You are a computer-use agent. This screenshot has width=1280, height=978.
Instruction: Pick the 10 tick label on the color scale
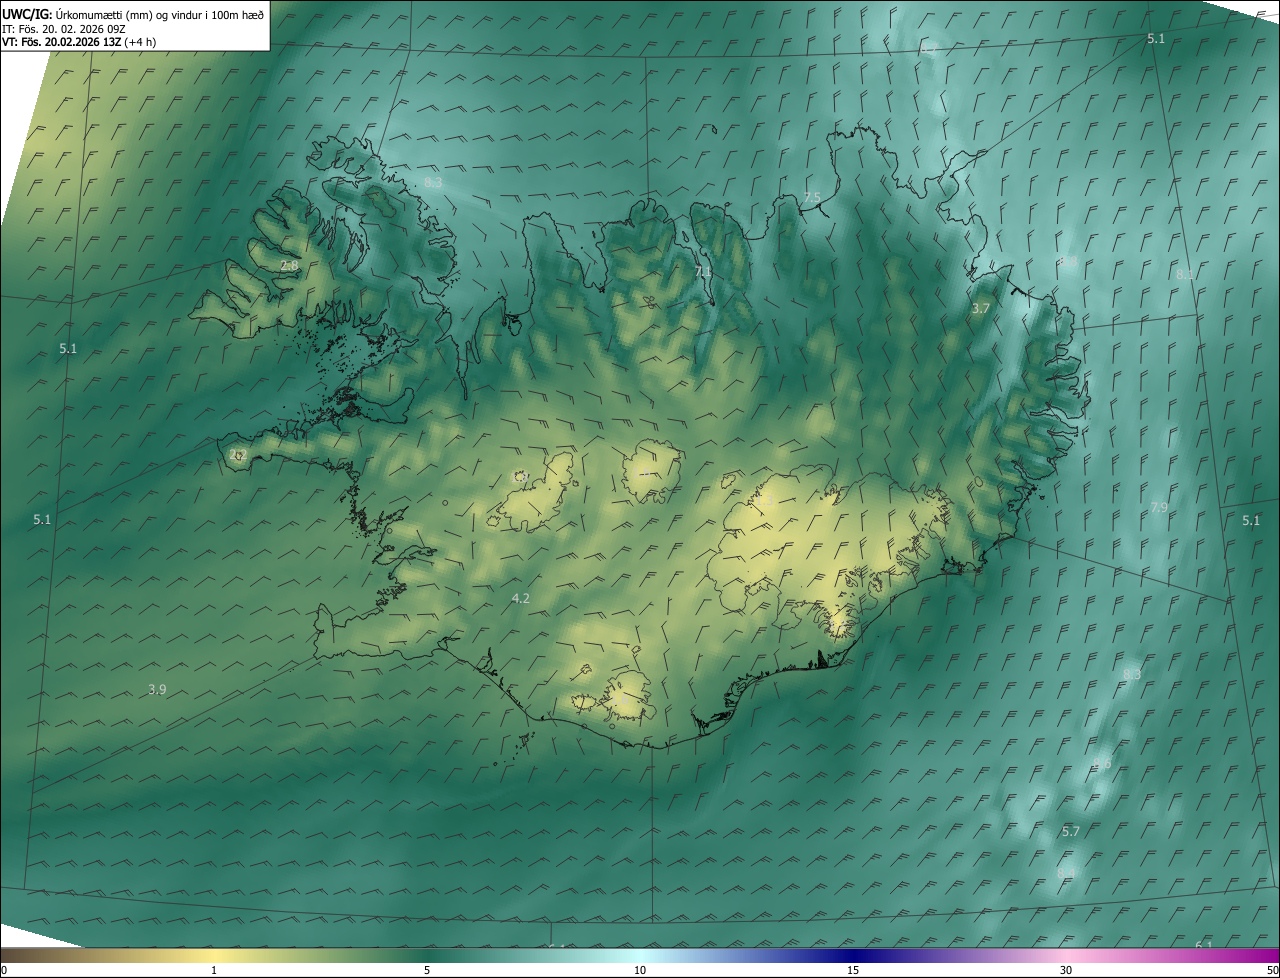coord(640,970)
